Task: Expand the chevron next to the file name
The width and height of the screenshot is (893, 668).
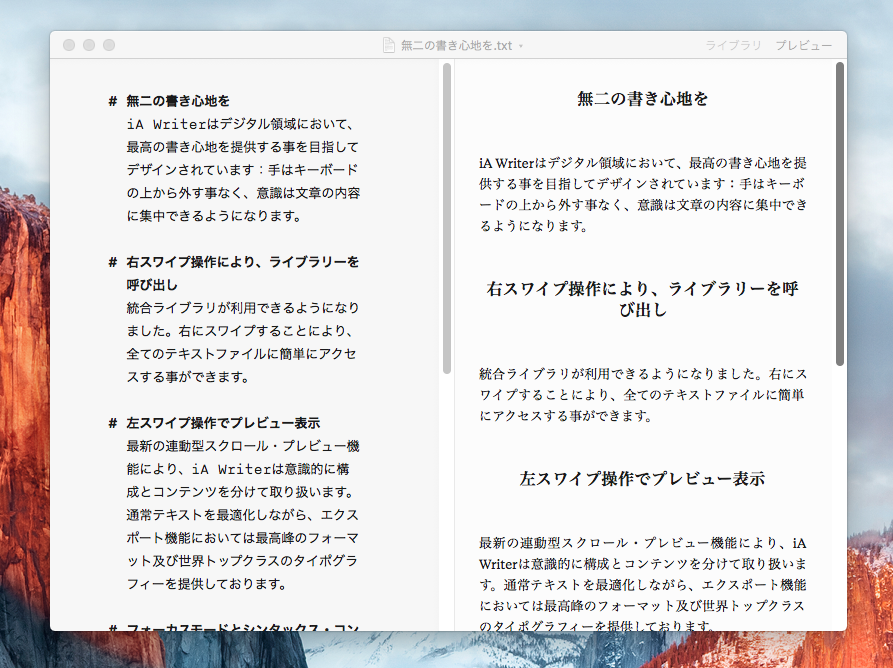Action: pos(521,46)
